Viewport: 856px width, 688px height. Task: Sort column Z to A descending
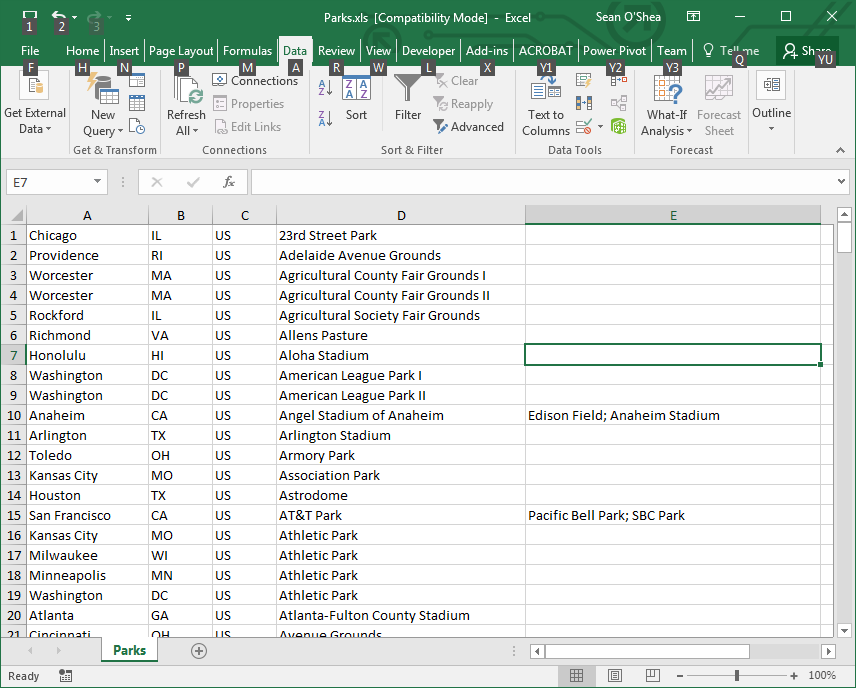(325, 118)
